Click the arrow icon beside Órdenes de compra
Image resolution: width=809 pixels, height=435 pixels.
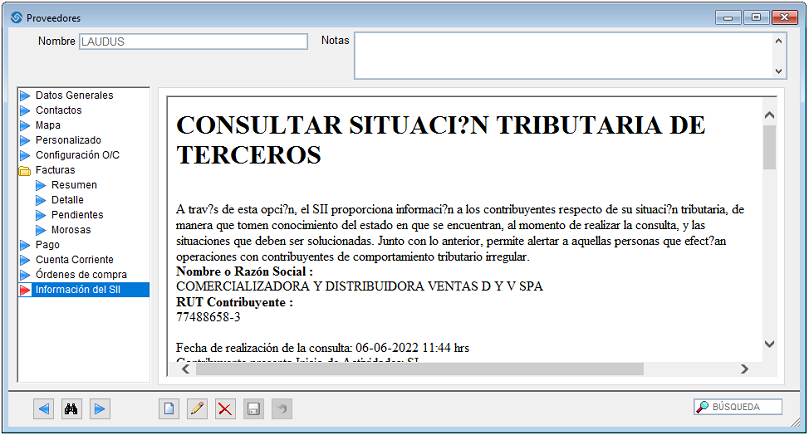point(25,275)
